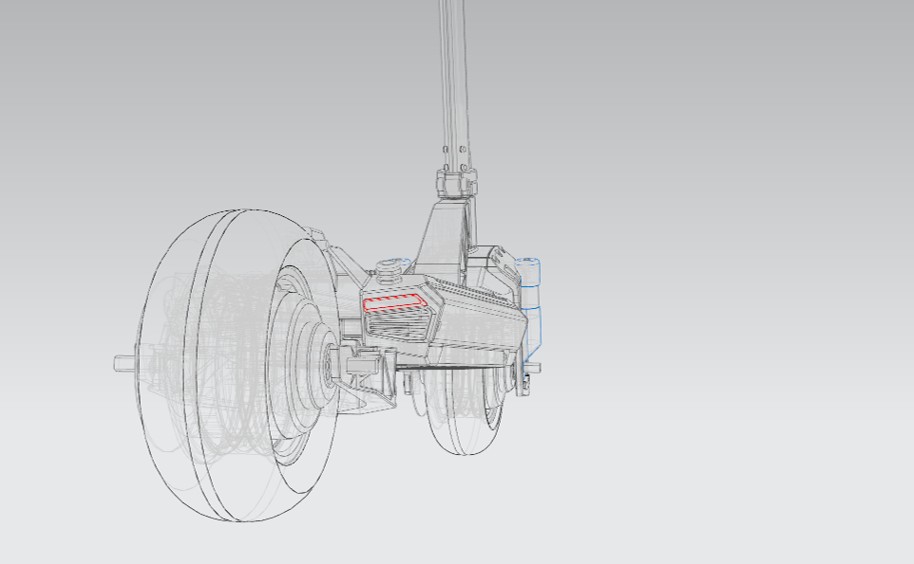
Task: Pick the strut clamp collar joint
Action: pos(456,184)
